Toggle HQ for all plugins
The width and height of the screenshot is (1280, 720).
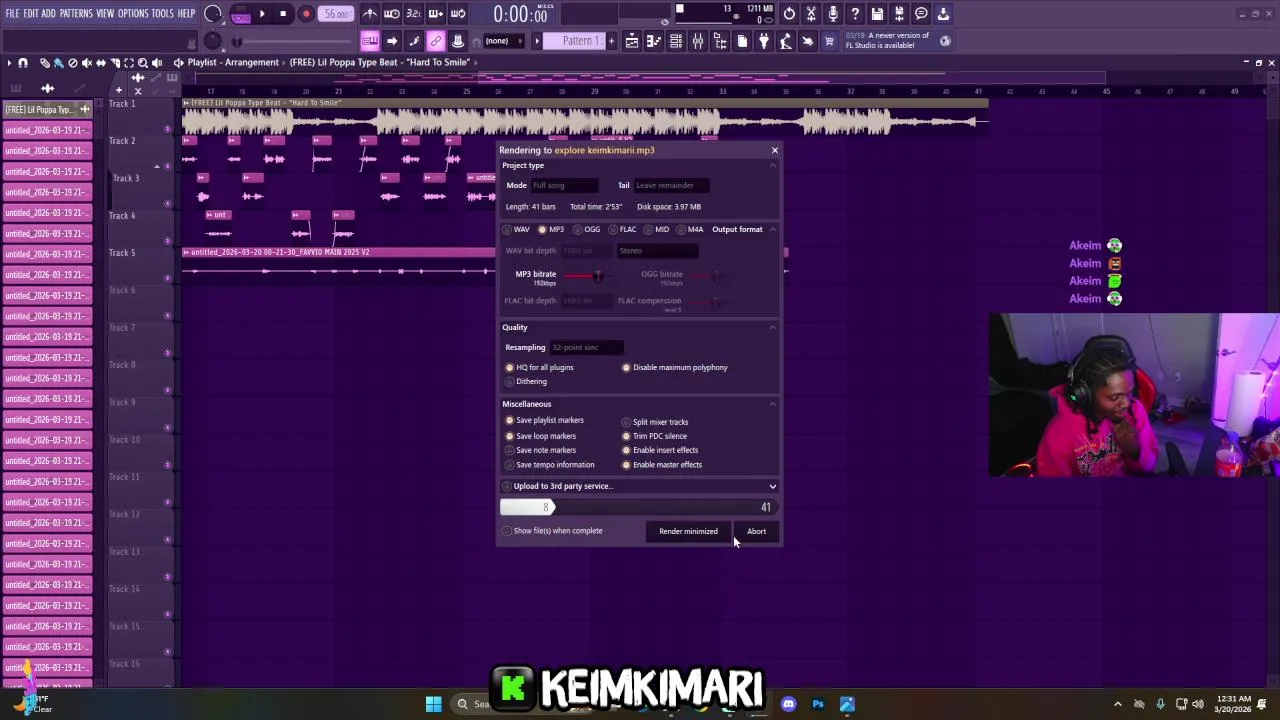tap(540, 368)
